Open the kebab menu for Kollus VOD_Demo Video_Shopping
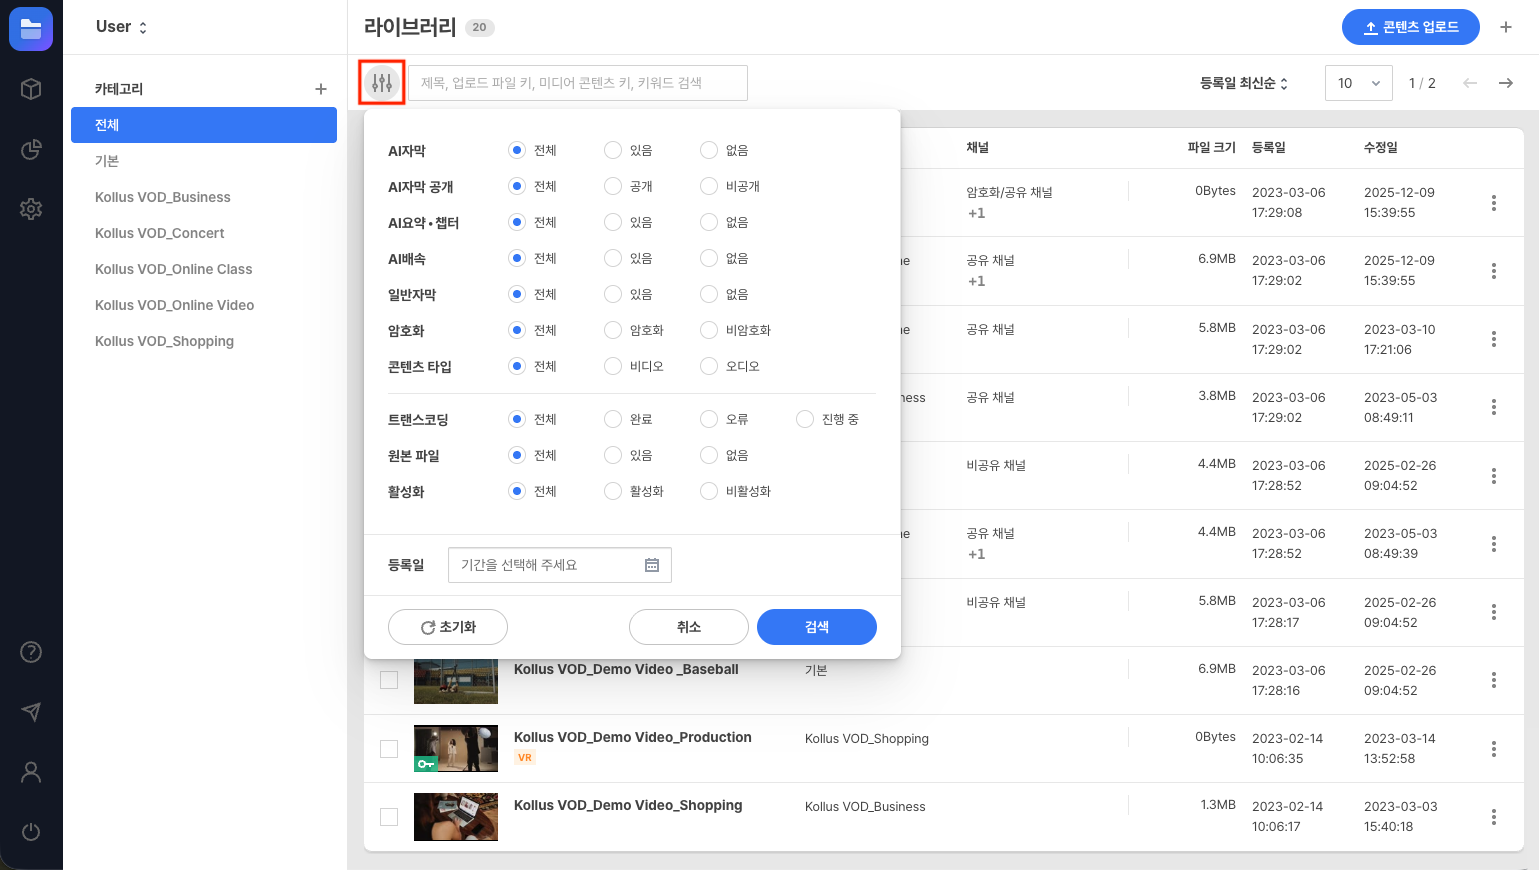The width and height of the screenshot is (1539, 870). click(1493, 816)
